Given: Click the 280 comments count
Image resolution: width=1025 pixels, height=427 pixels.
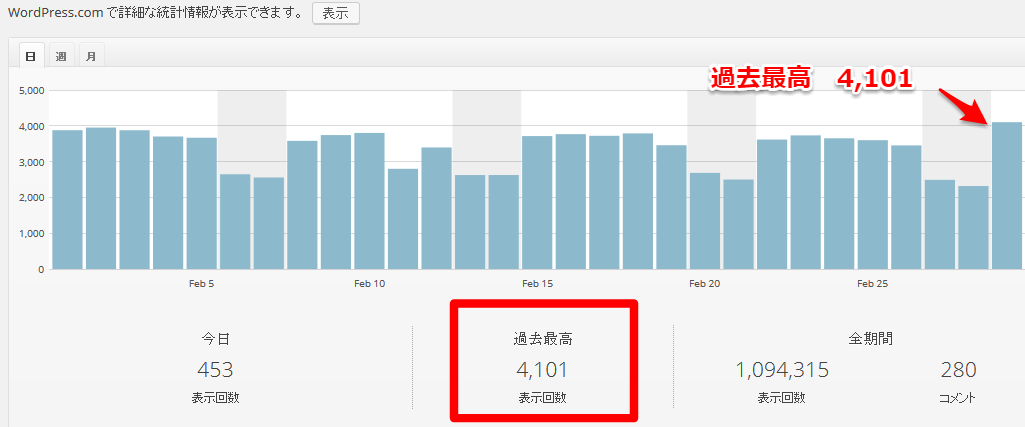Looking at the screenshot, I should pyautogui.click(x=958, y=370).
